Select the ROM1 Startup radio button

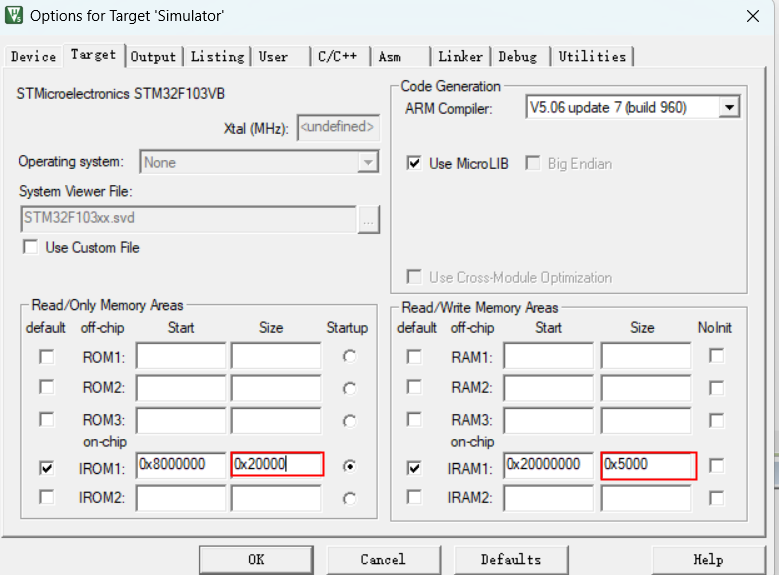348,356
